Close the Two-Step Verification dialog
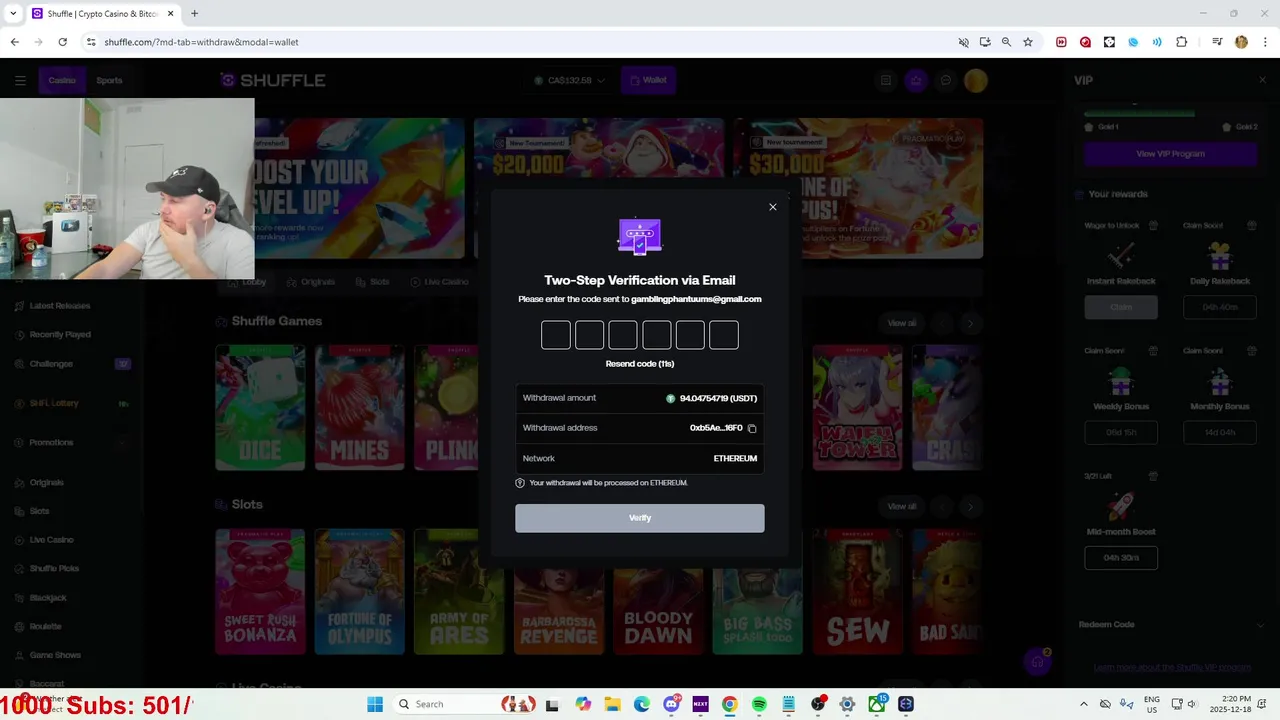The width and height of the screenshot is (1280, 720). pyautogui.click(x=772, y=207)
